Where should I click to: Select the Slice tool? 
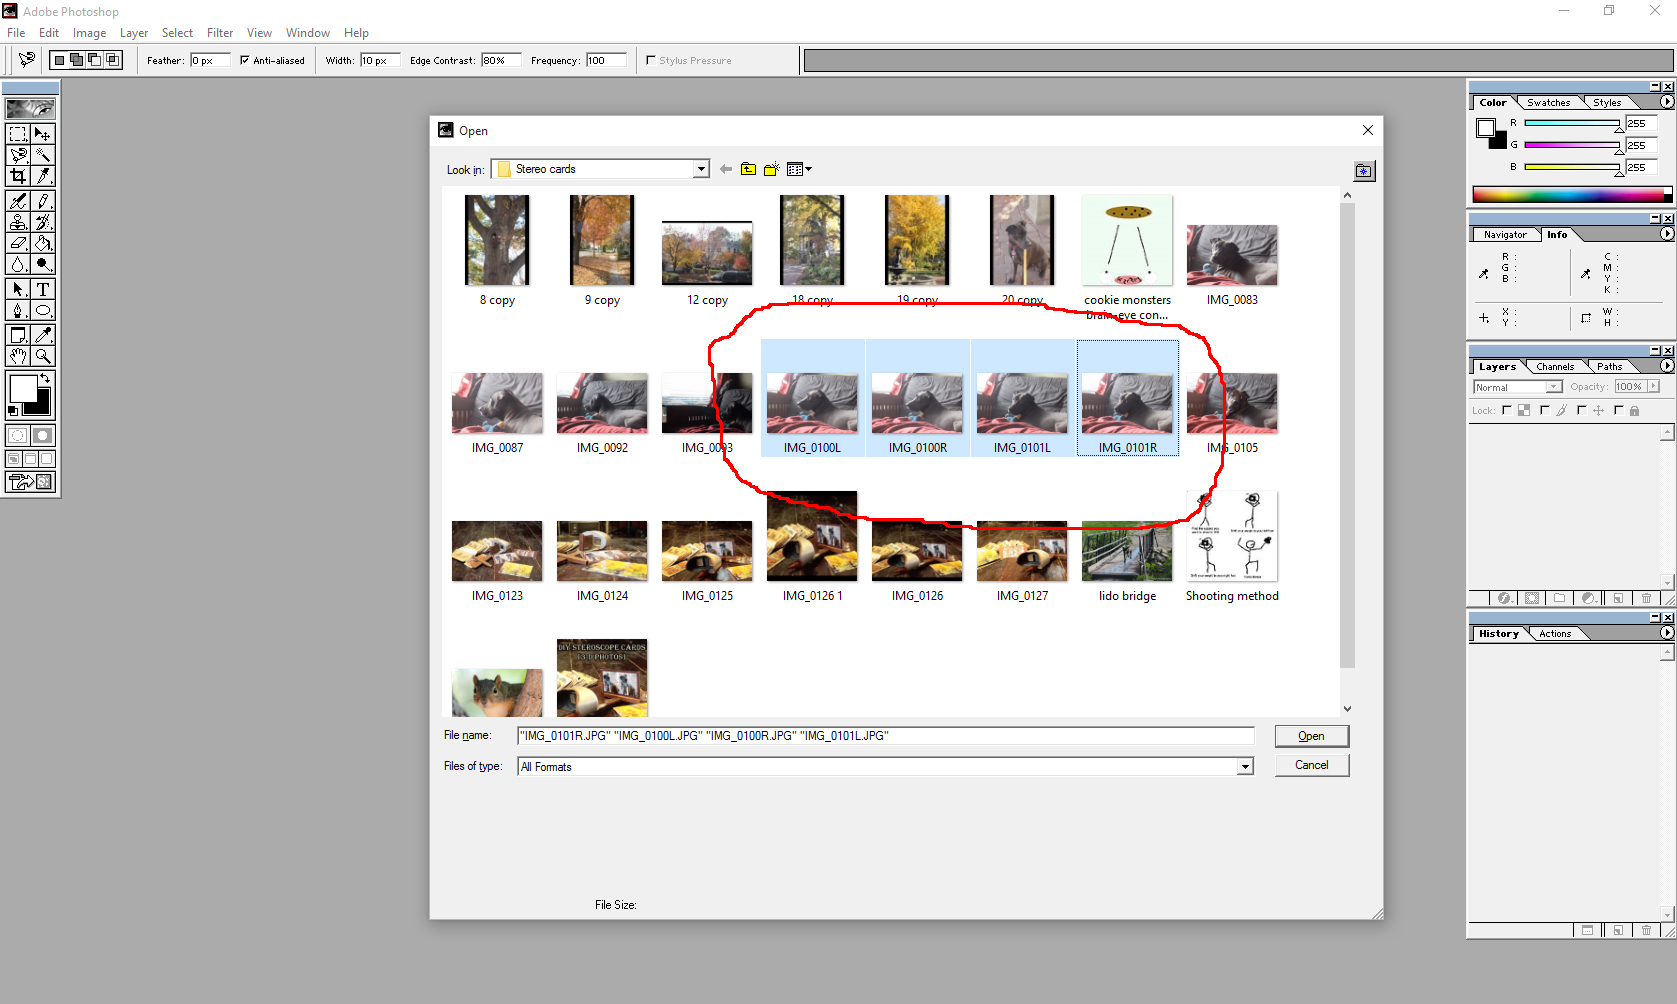pyautogui.click(x=43, y=176)
